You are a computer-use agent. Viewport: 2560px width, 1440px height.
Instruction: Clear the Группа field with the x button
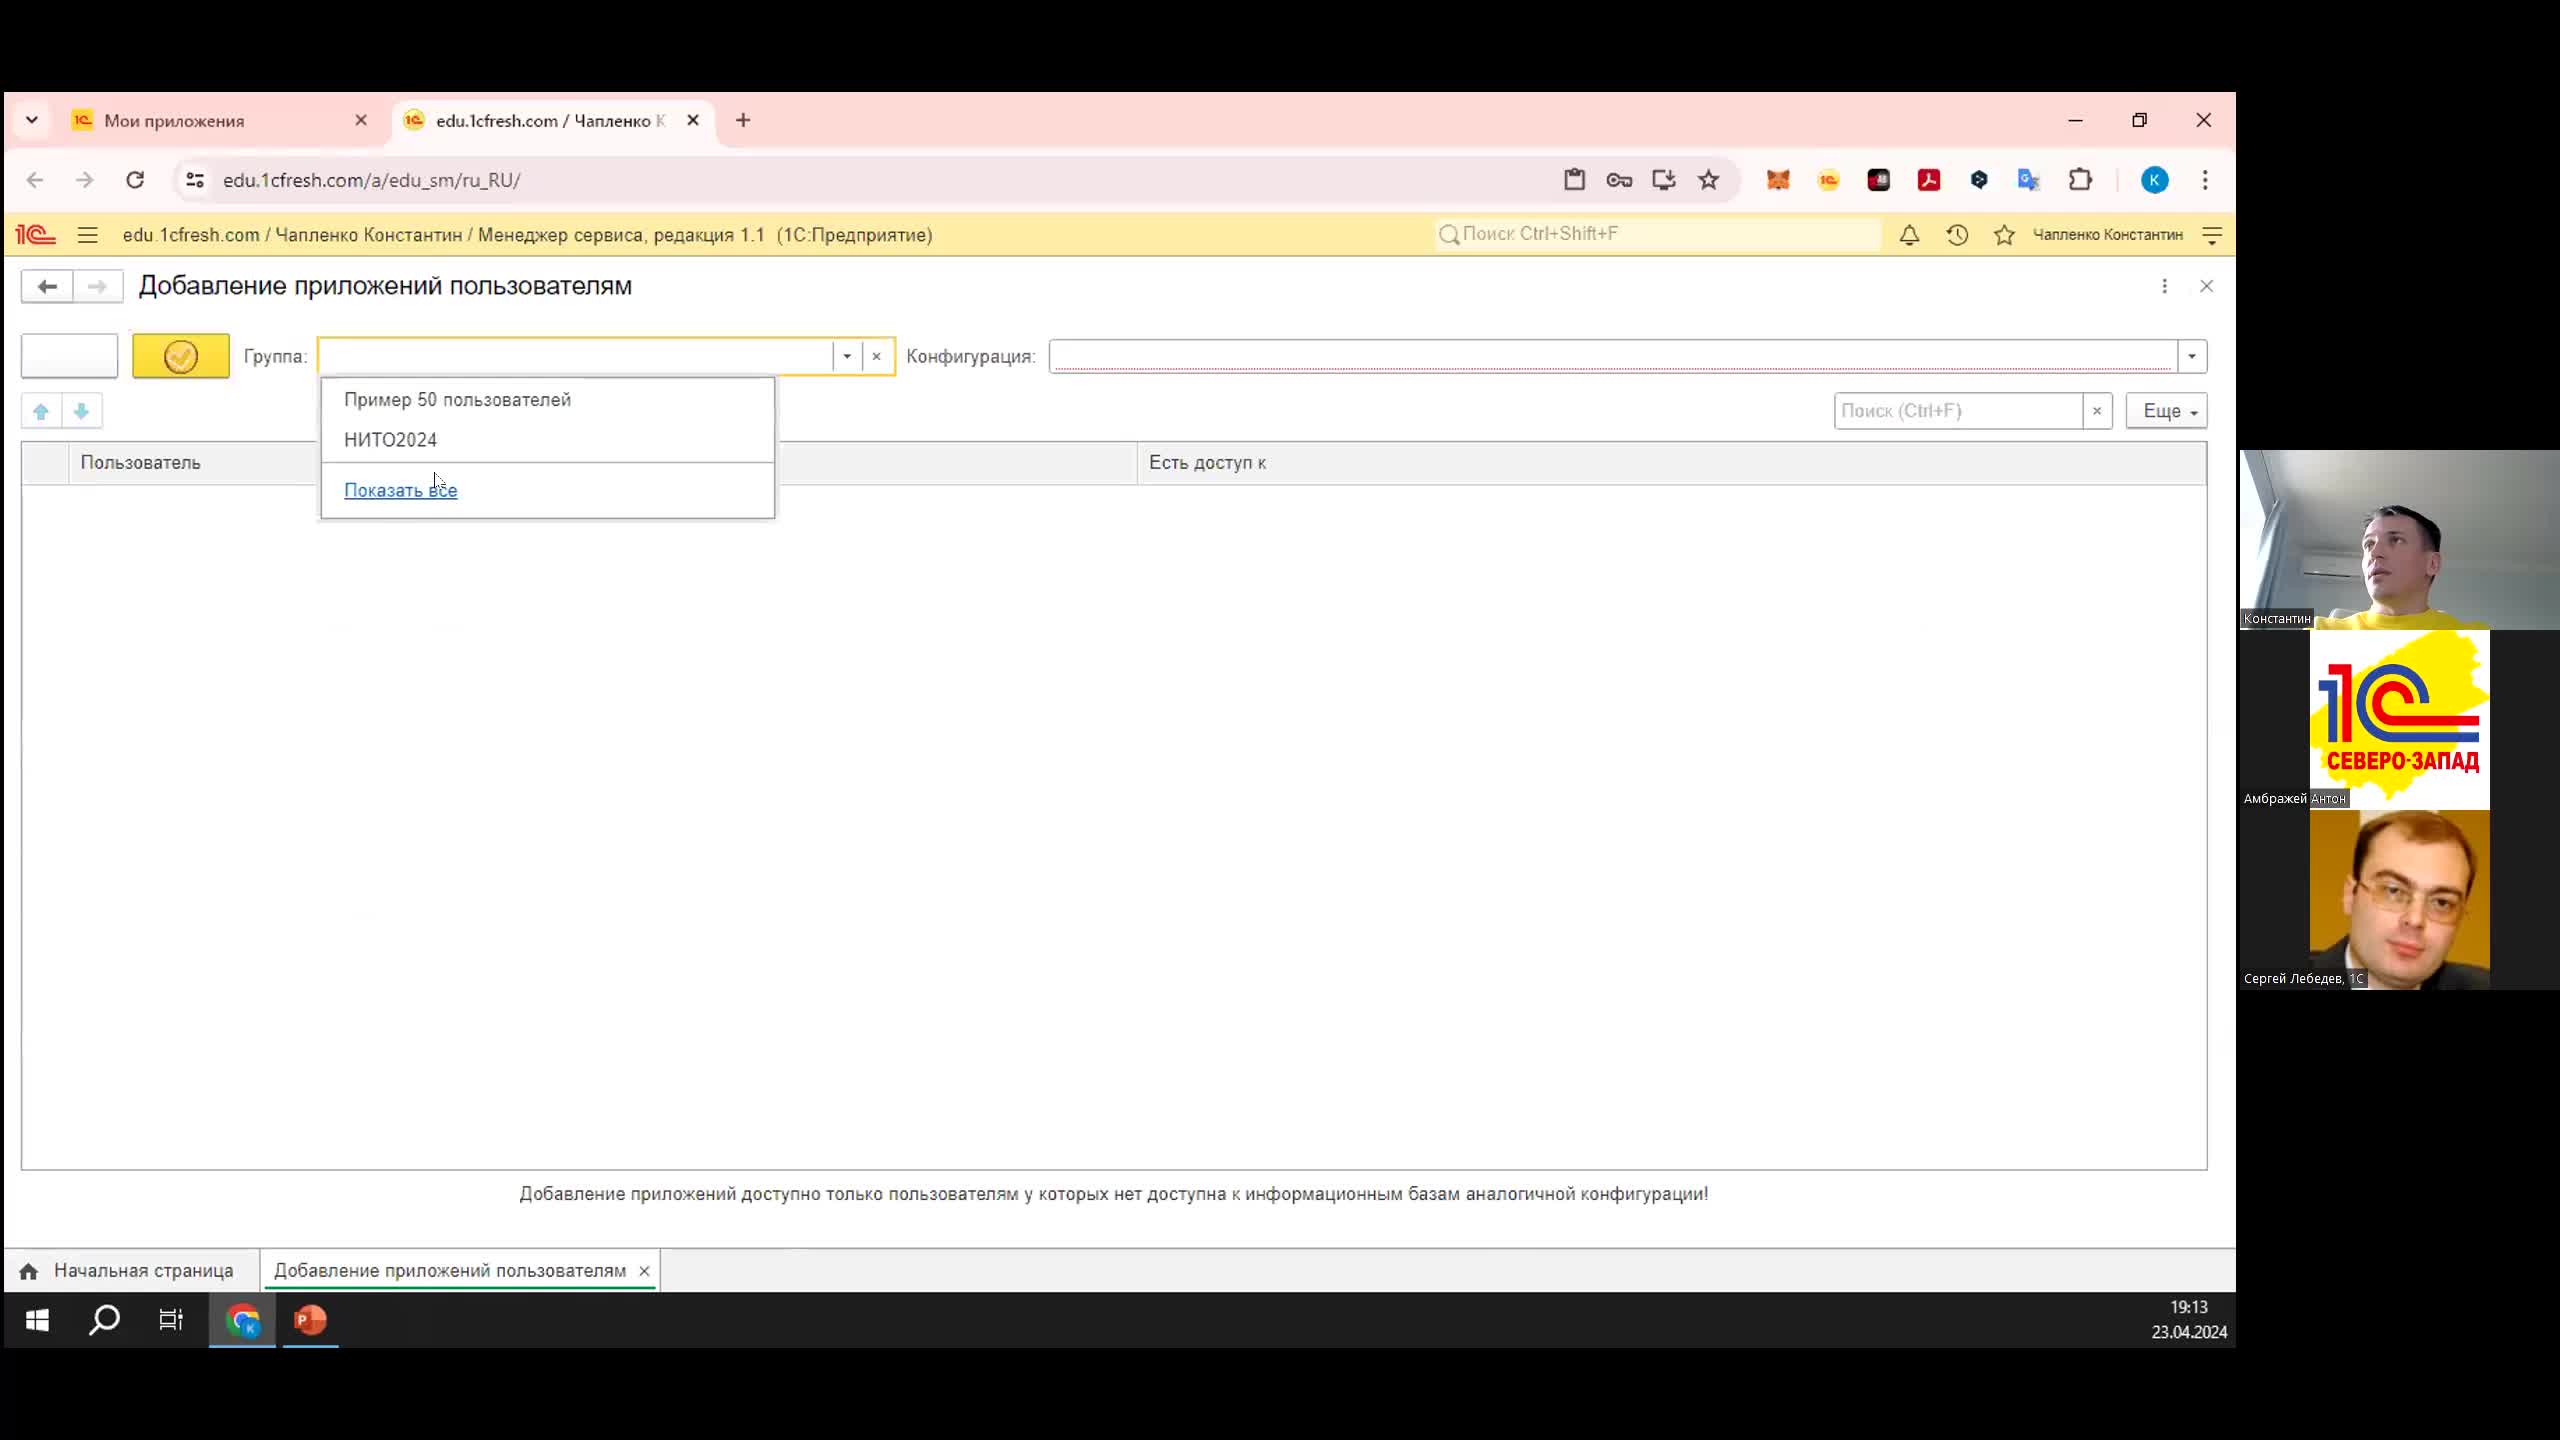(877, 356)
